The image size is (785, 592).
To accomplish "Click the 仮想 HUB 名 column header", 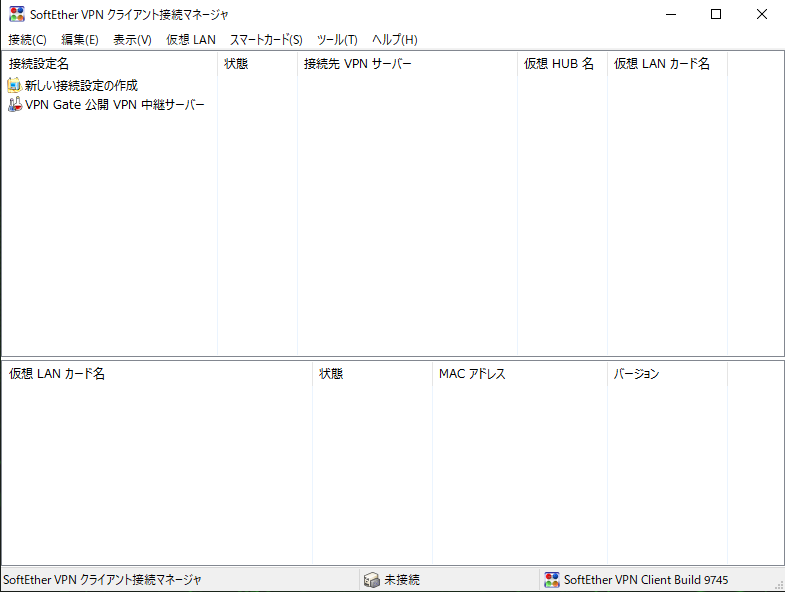I will (x=559, y=64).
